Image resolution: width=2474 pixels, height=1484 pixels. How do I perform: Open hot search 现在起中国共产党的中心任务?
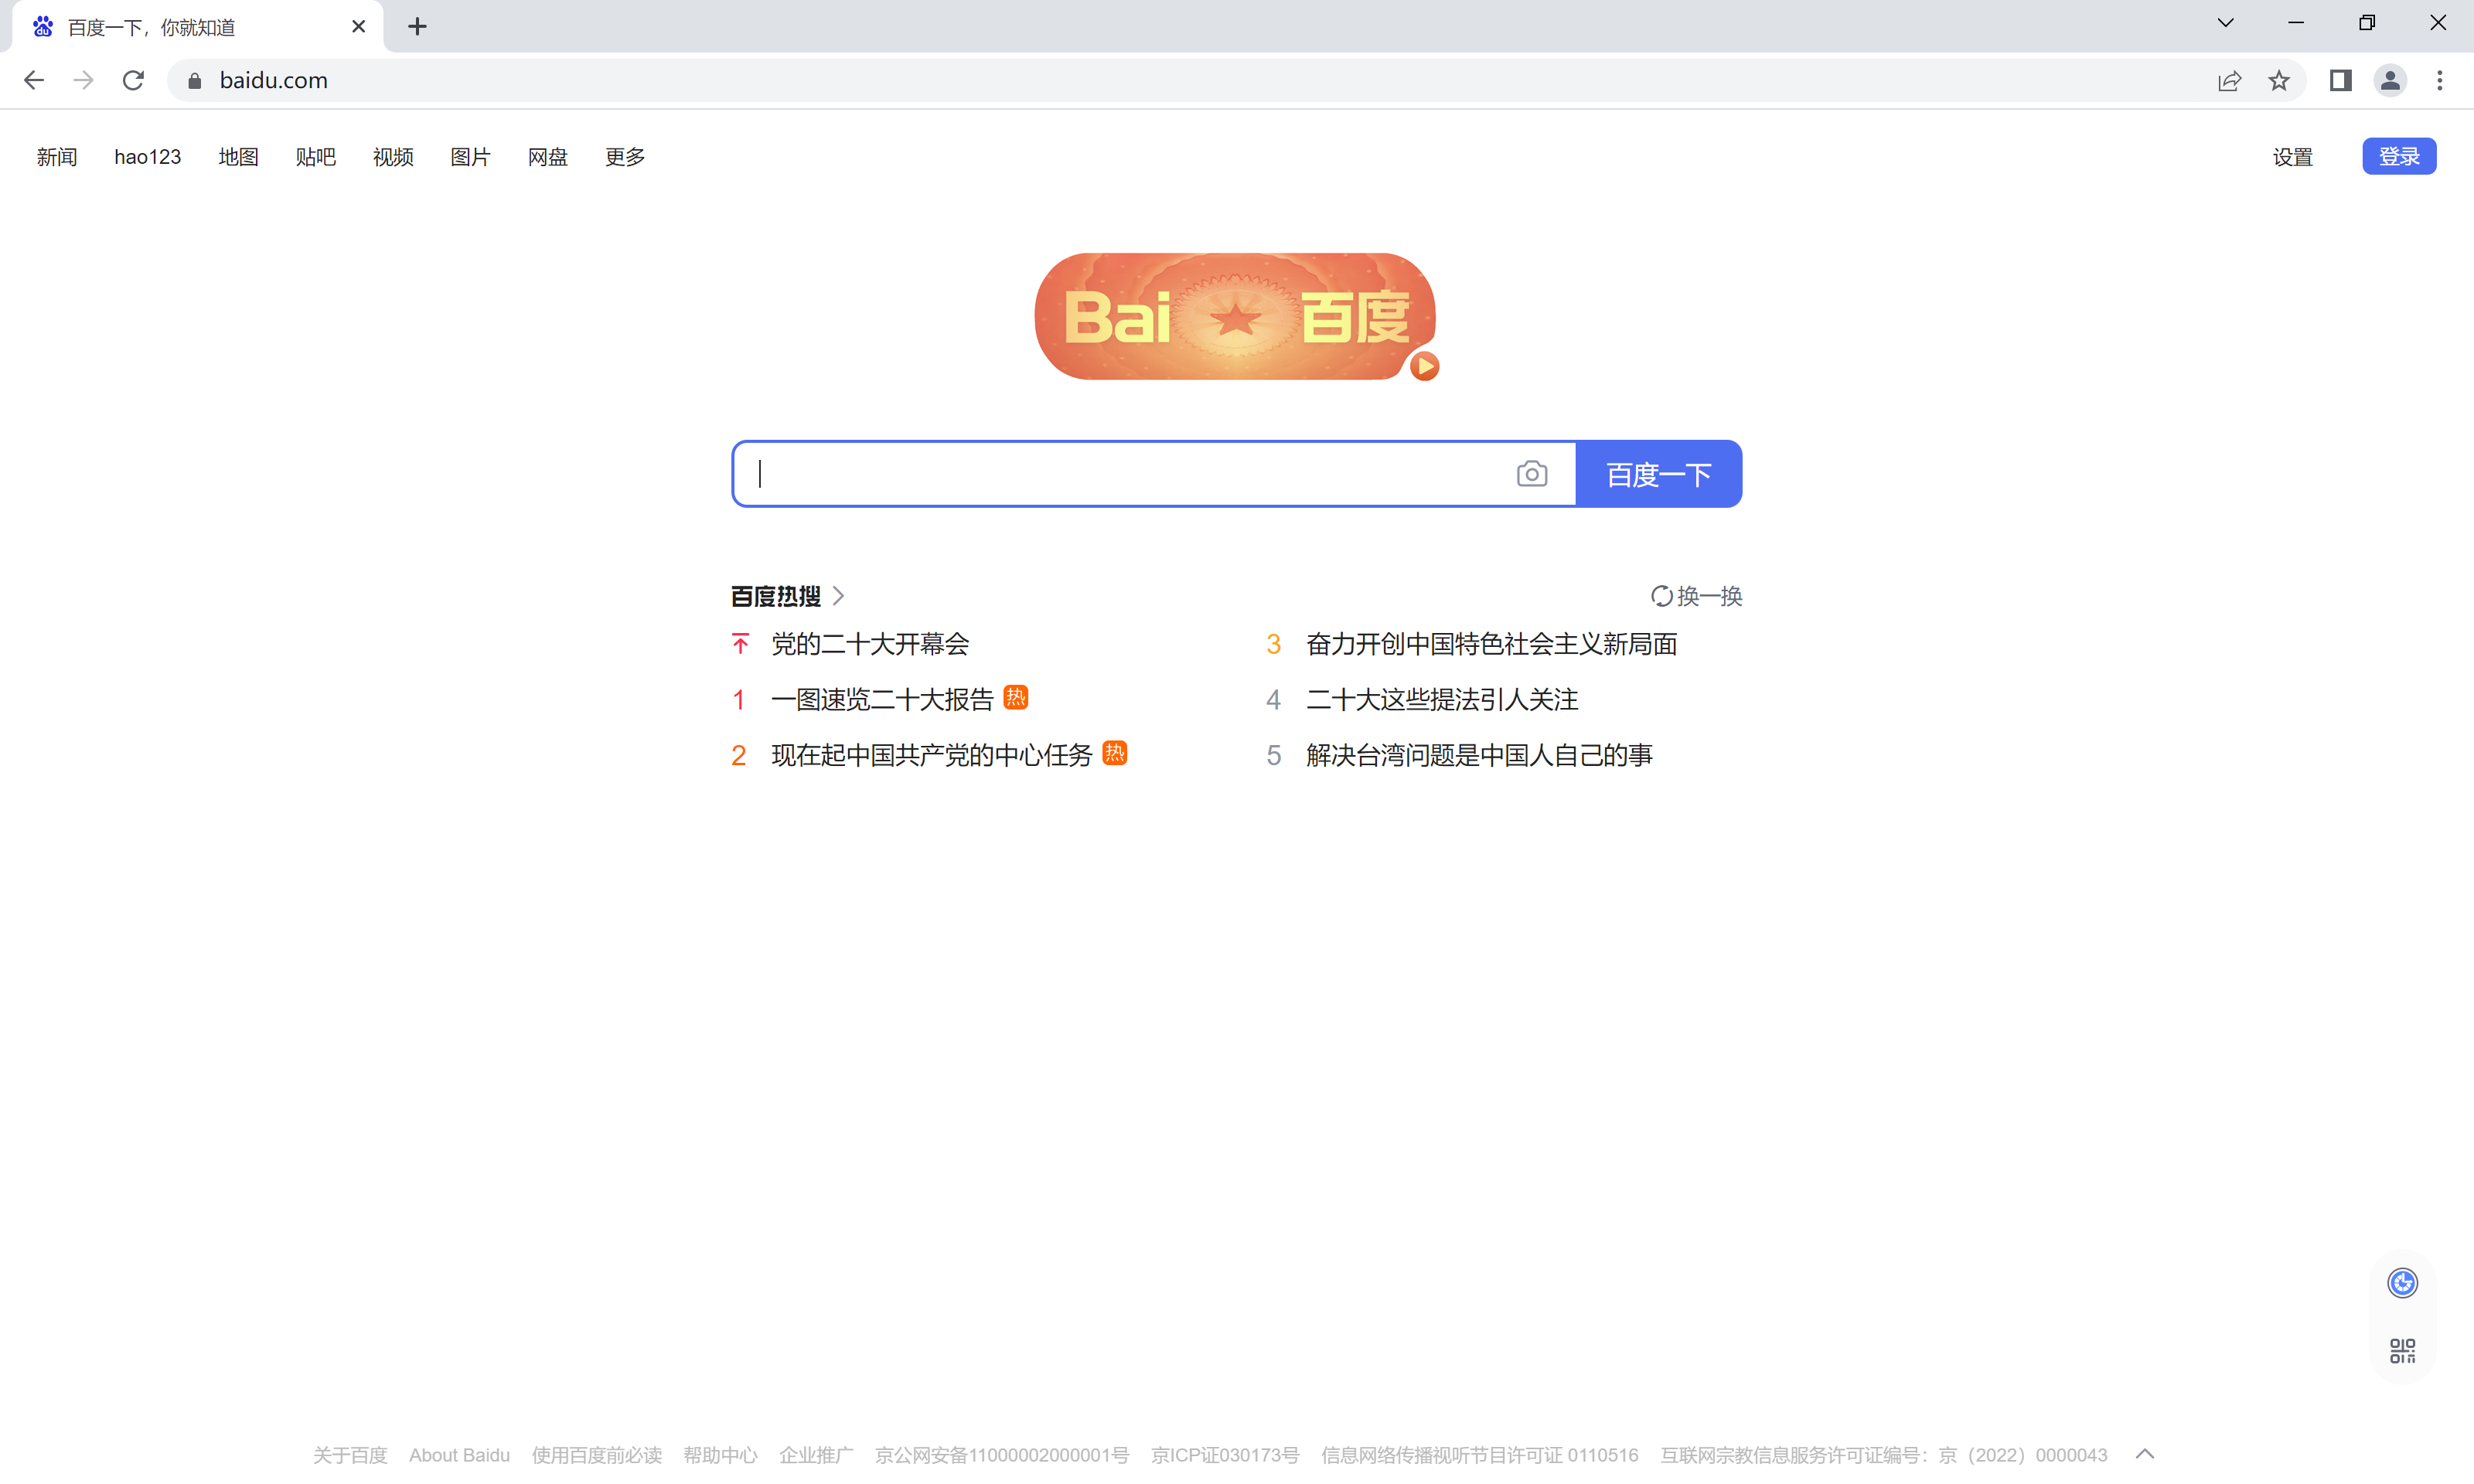click(x=932, y=755)
